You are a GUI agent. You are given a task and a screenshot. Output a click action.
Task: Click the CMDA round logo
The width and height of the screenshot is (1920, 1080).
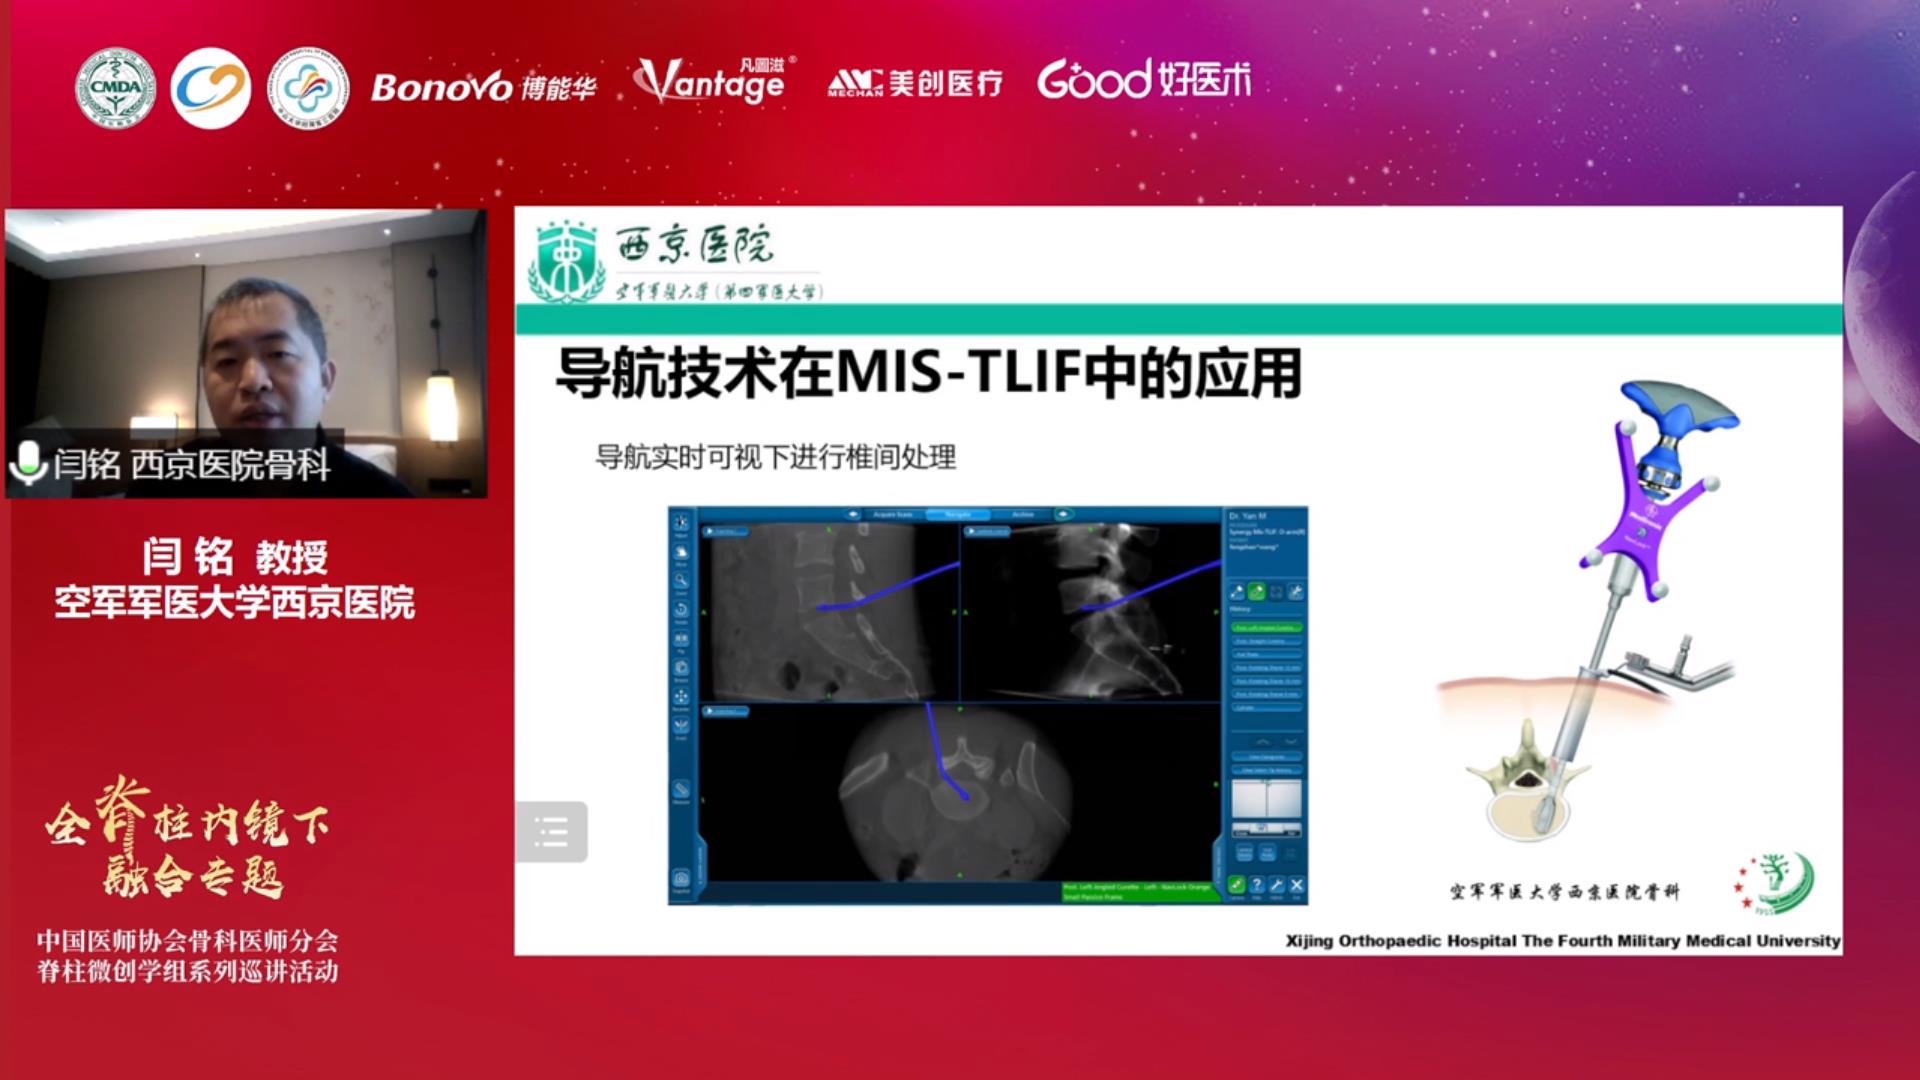click(x=116, y=88)
